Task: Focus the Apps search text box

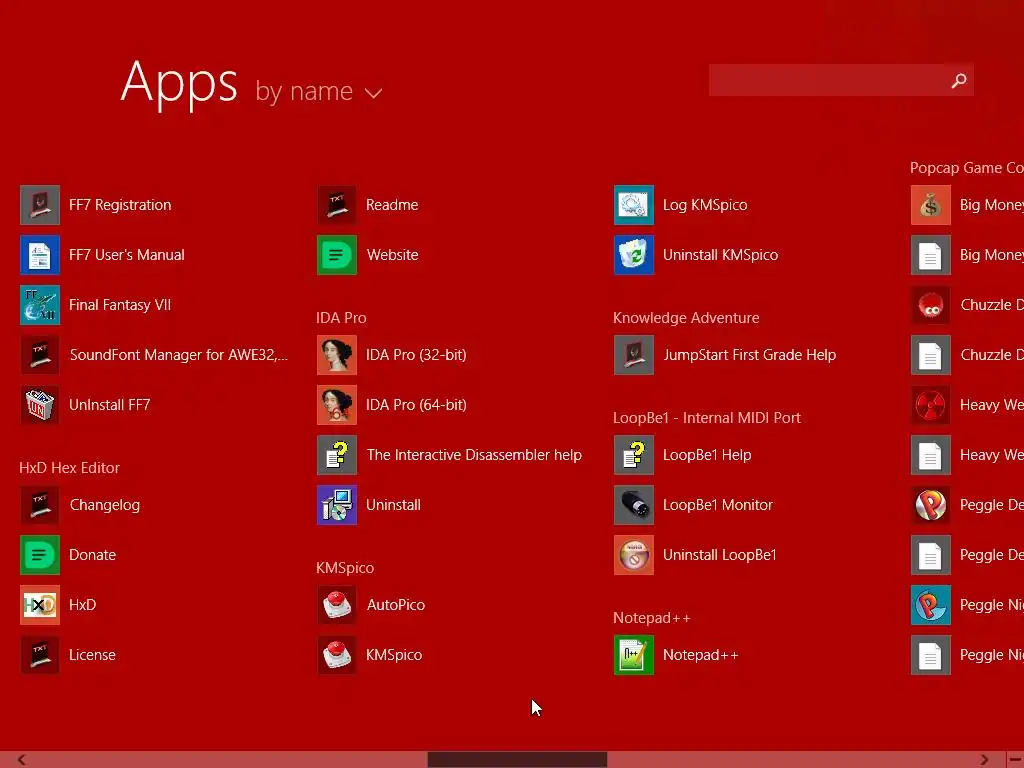Action: click(827, 80)
